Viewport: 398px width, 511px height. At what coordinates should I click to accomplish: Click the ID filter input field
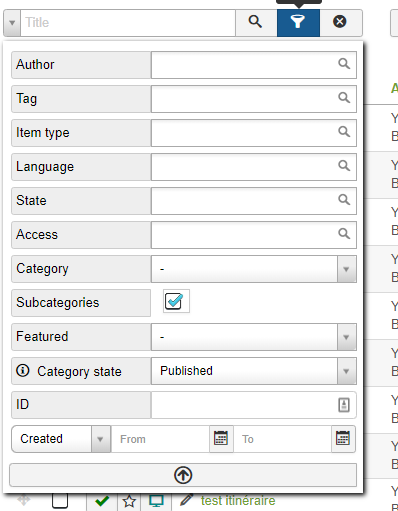(x=254, y=405)
